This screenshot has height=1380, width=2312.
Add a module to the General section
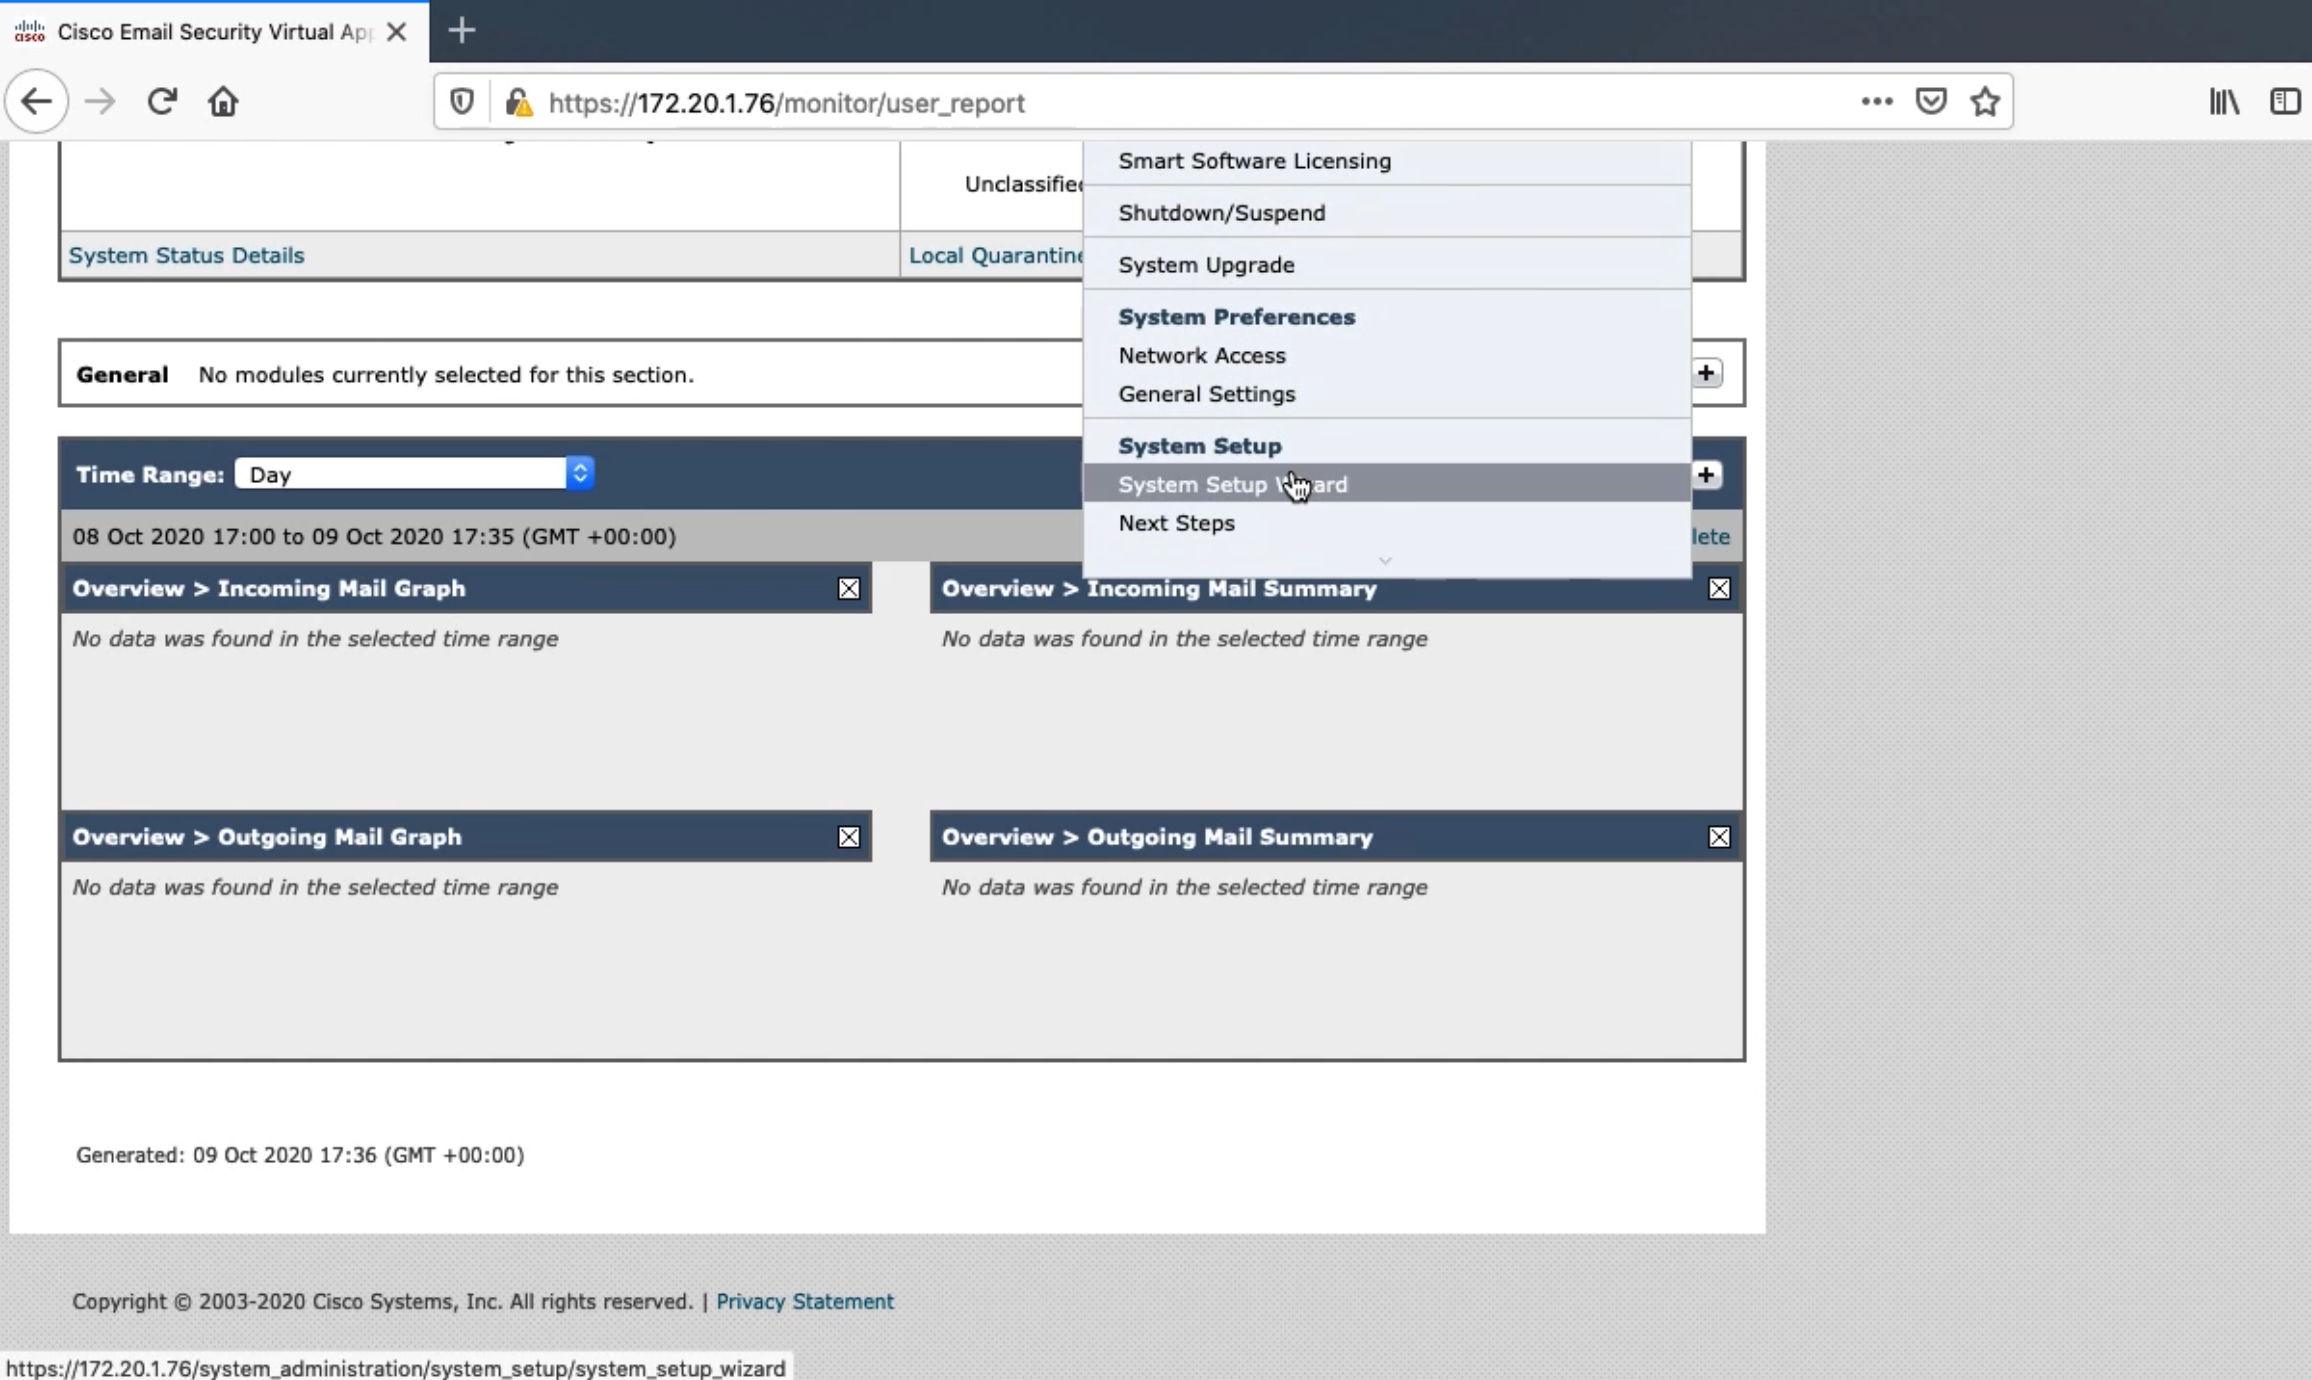coord(1706,373)
